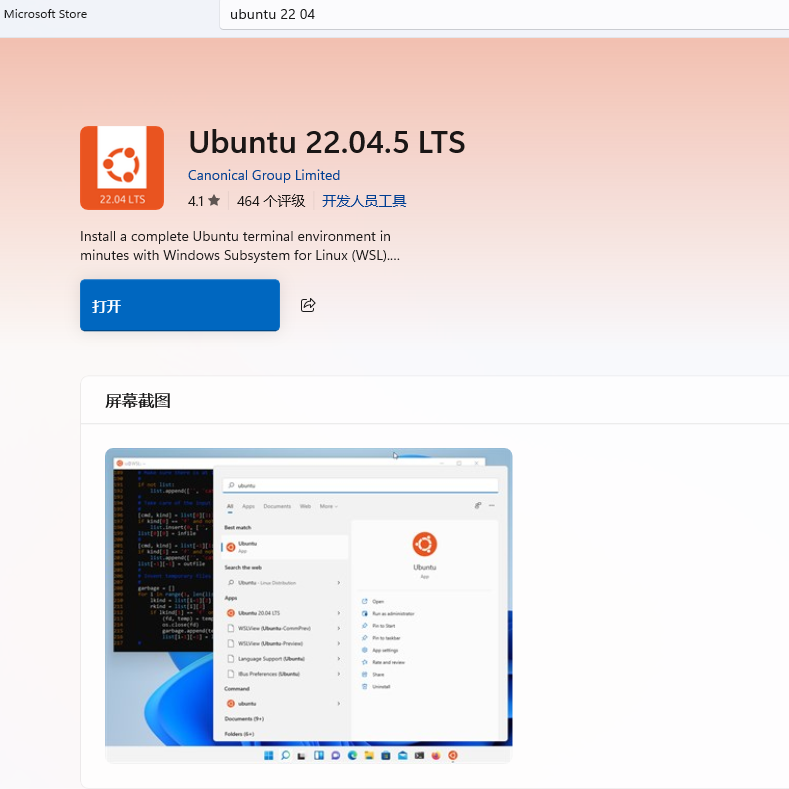Open Canonical Group Limited publisher link
Screen dimensions: 789x789
point(264,175)
